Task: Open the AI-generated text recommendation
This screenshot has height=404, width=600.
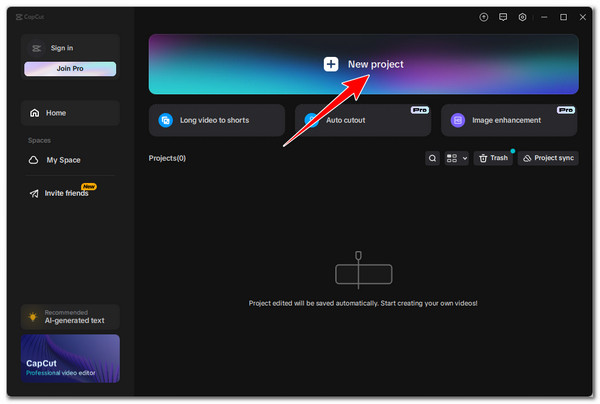Action: (x=70, y=317)
